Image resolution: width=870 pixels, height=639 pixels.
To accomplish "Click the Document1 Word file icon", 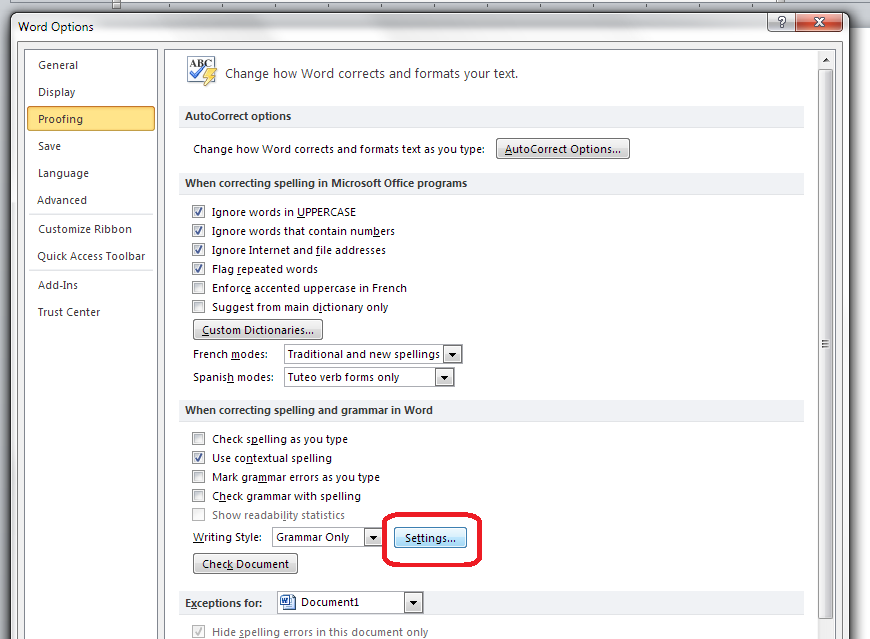I will pyautogui.click(x=288, y=602).
